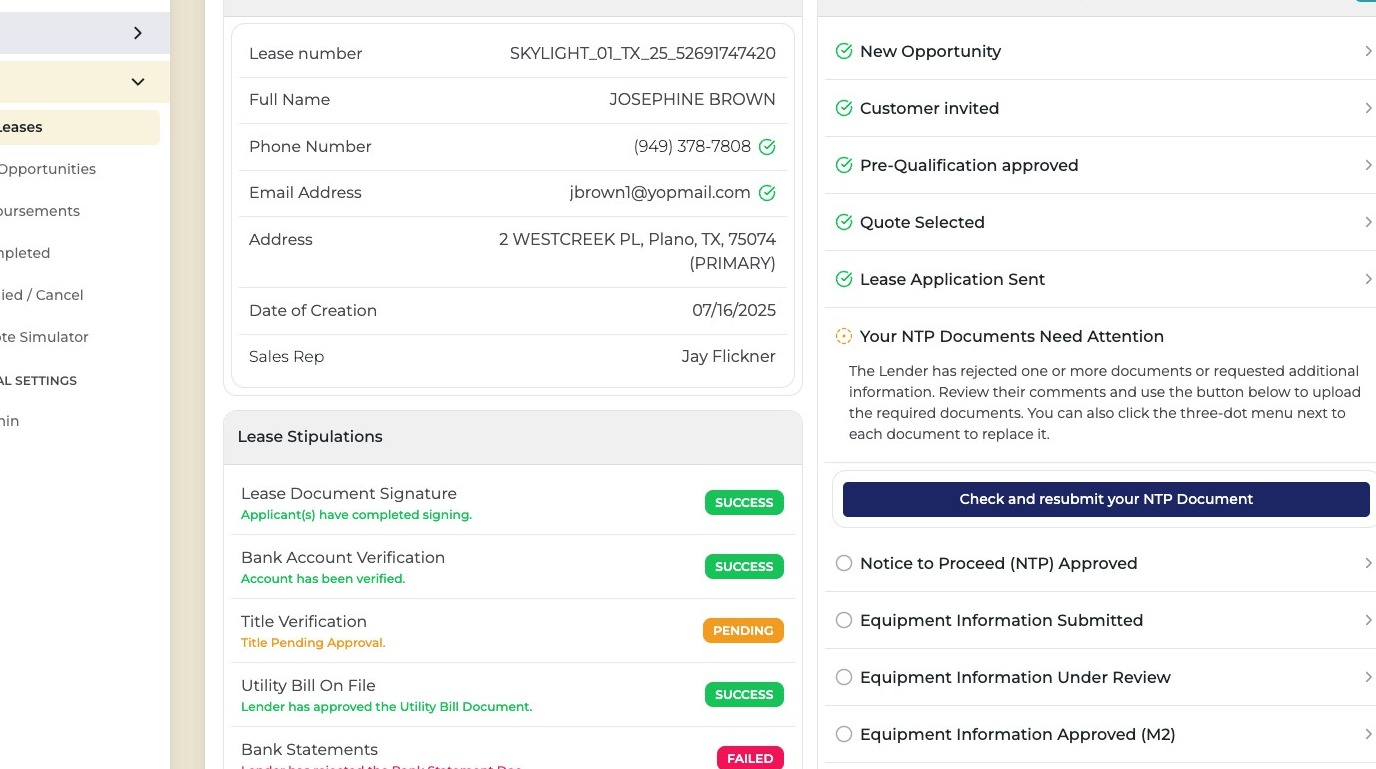1376x769 pixels.
Task: Click the Title Verification stipulation title
Action: coord(304,622)
